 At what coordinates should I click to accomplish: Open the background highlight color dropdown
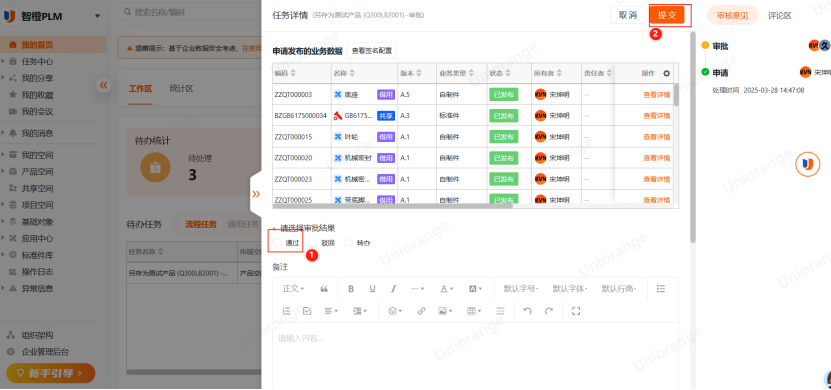(x=475, y=289)
